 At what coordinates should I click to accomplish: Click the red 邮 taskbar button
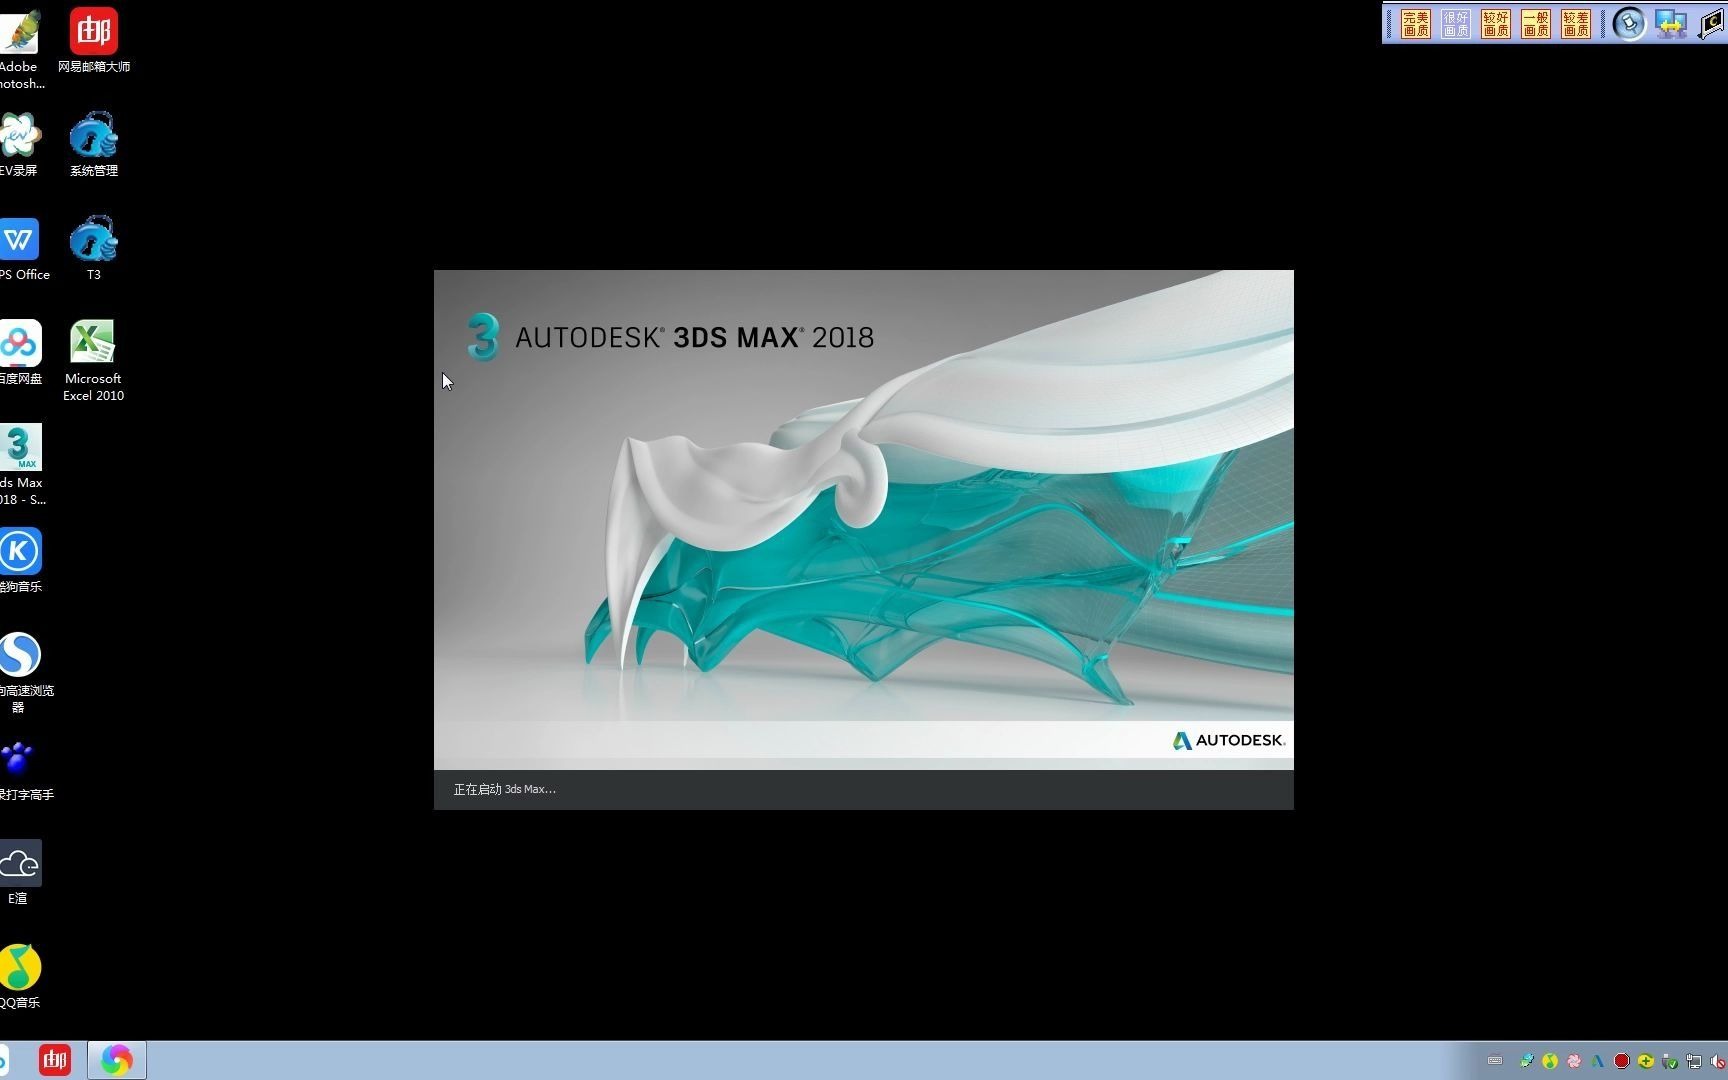point(55,1060)
